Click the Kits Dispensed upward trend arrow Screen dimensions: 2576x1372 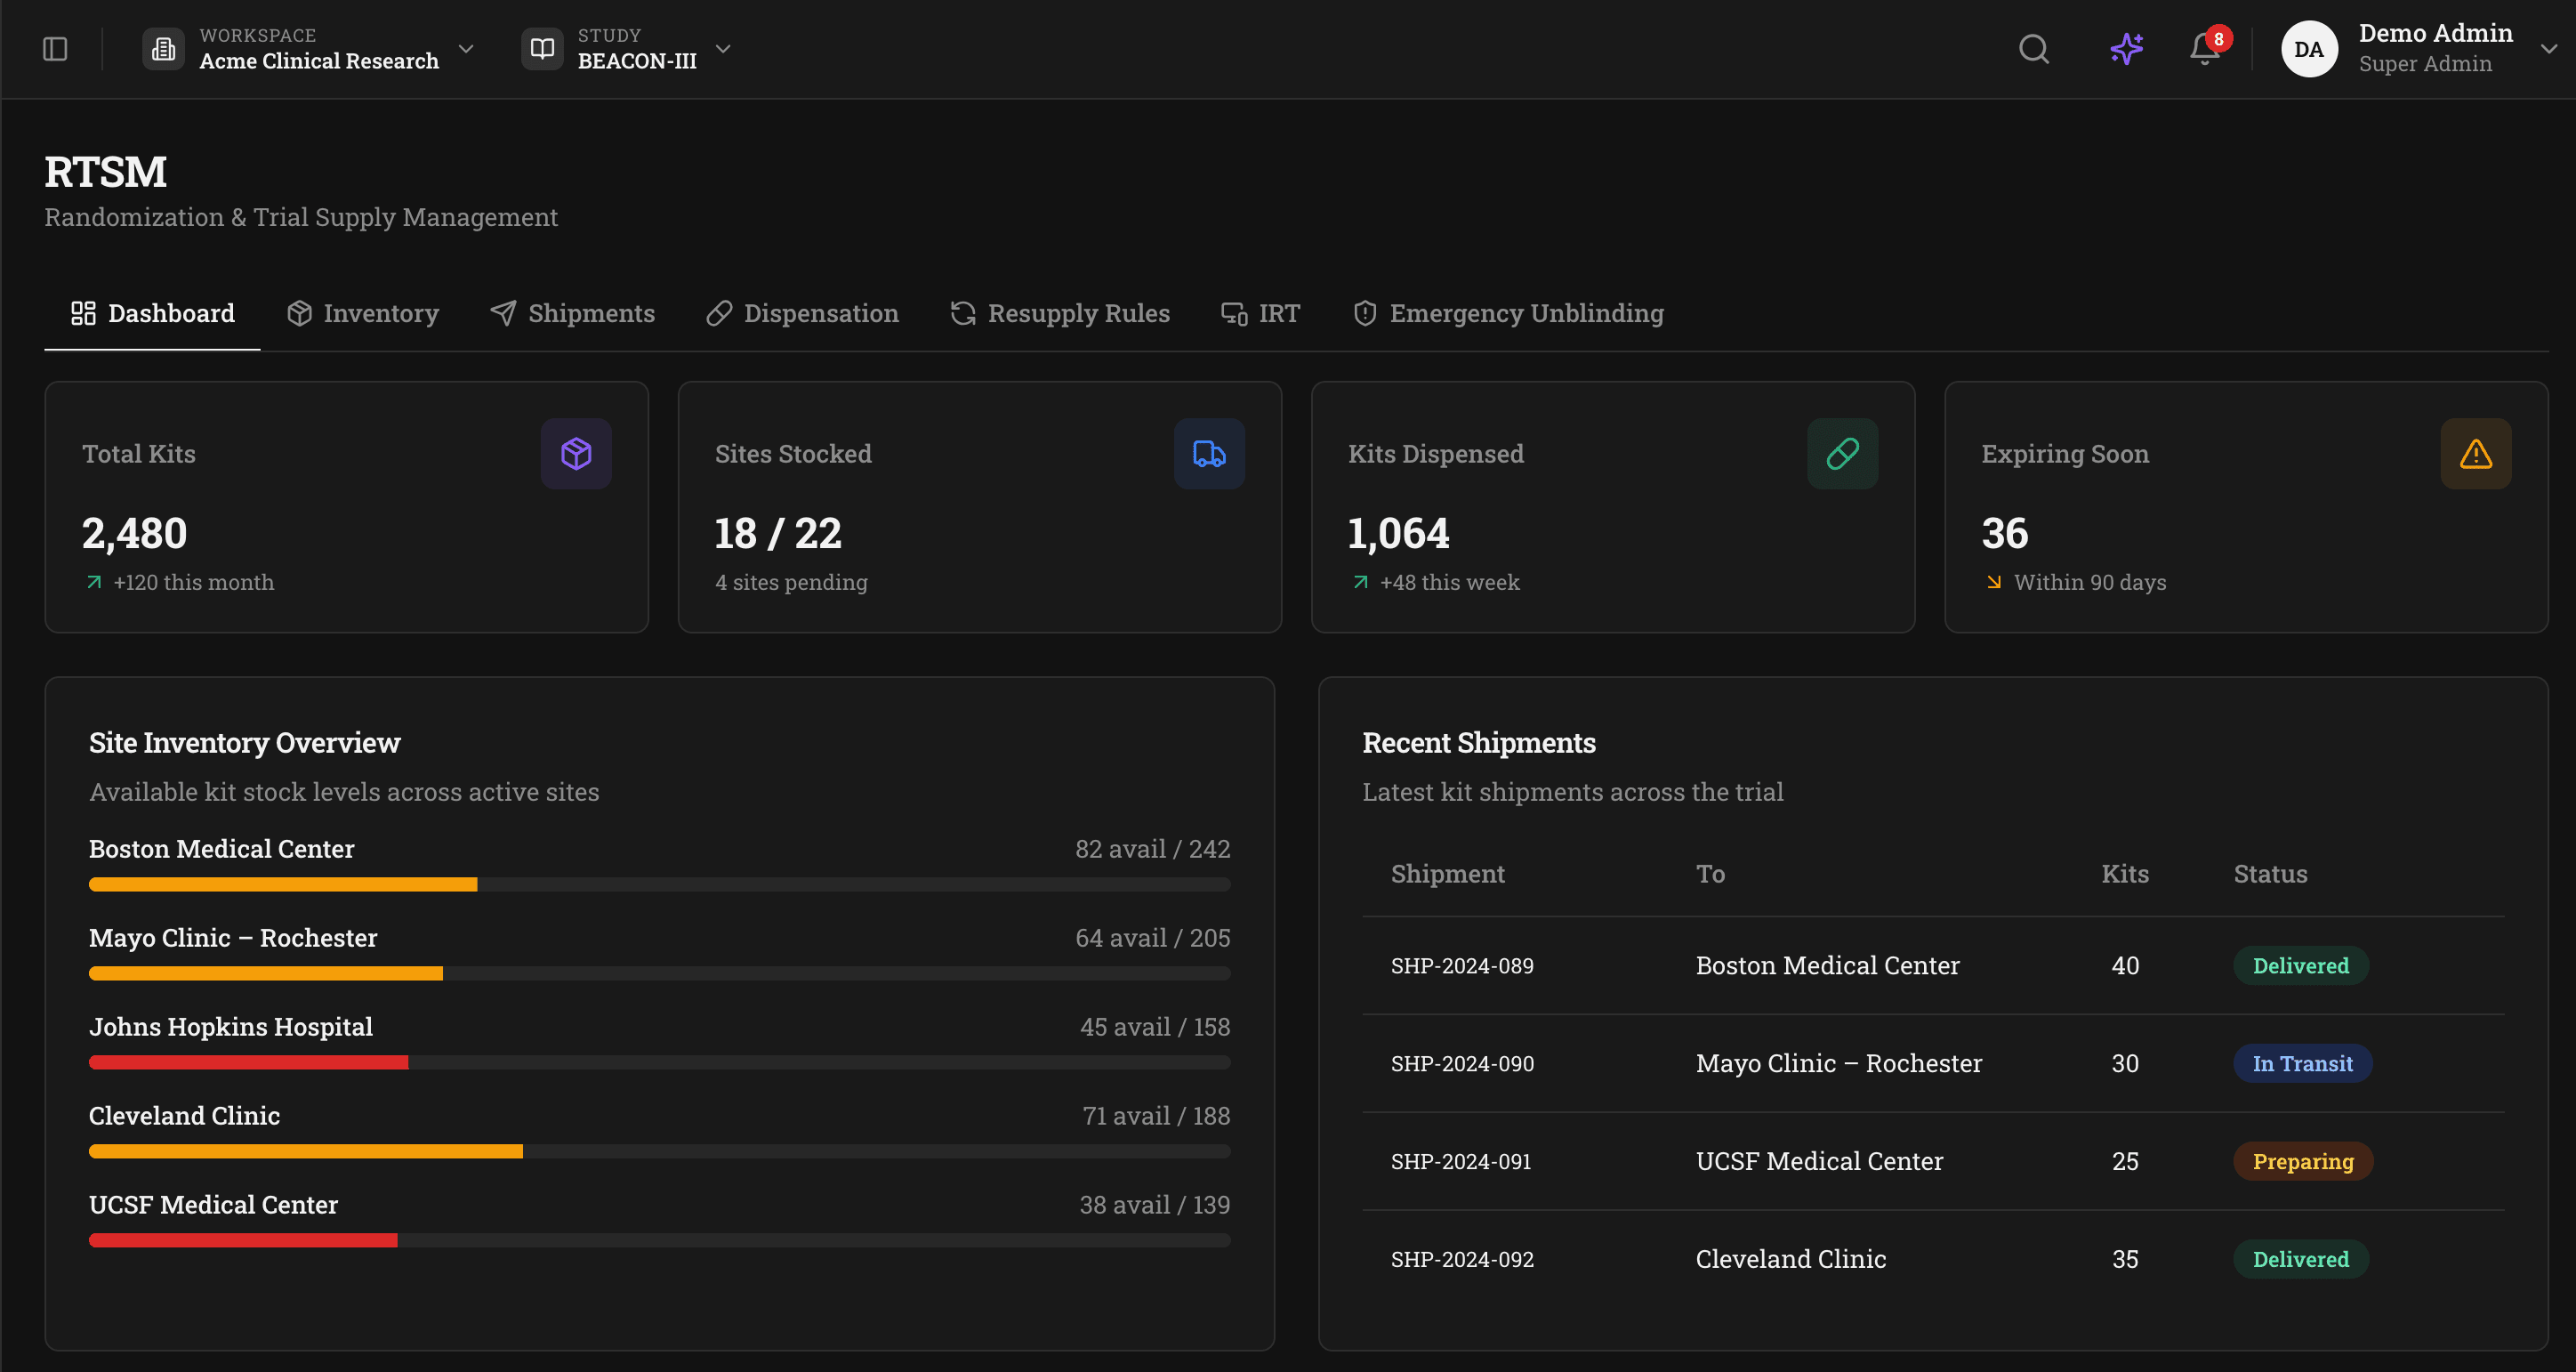point(1360,582)
